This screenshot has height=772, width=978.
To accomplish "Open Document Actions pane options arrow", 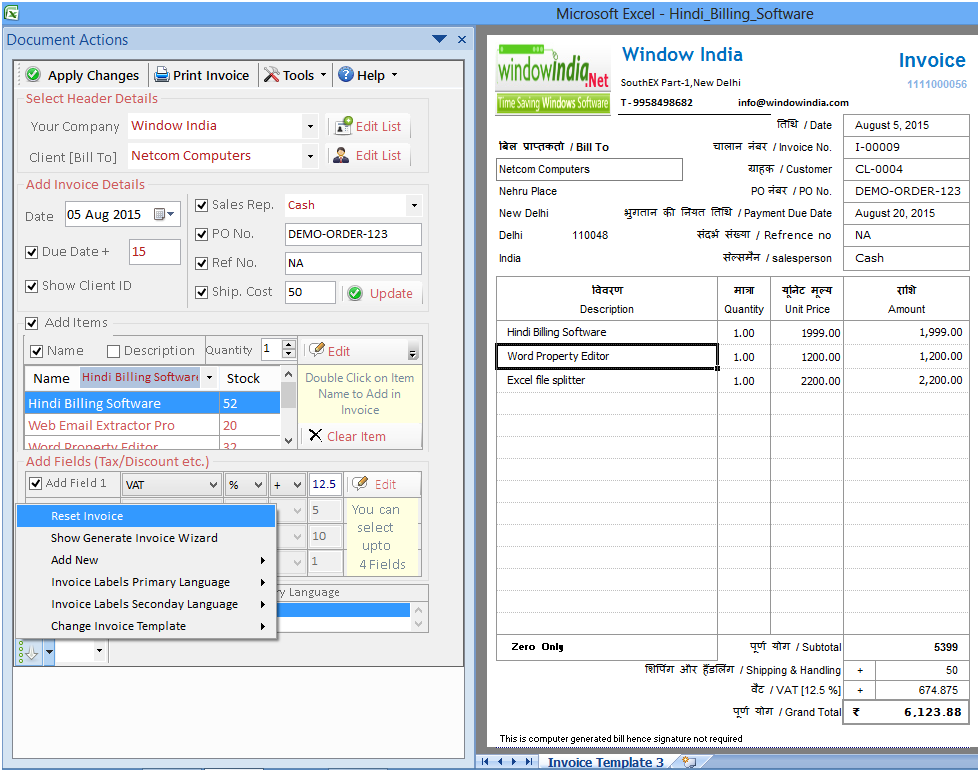I will 439,39.
